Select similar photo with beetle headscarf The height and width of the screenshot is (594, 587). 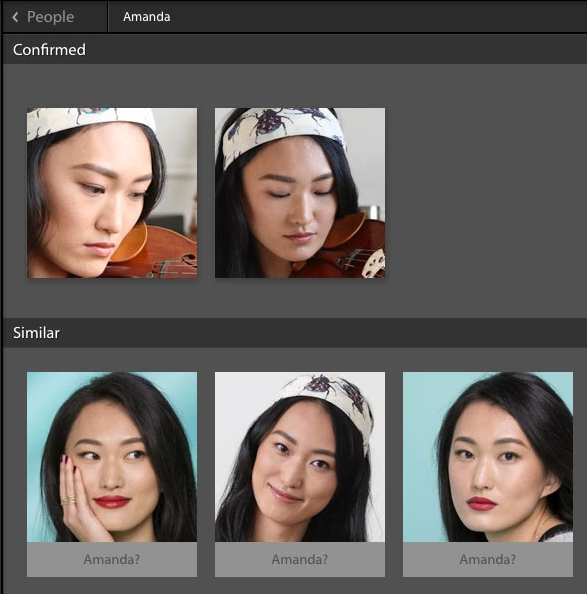[x=300, y=457]
